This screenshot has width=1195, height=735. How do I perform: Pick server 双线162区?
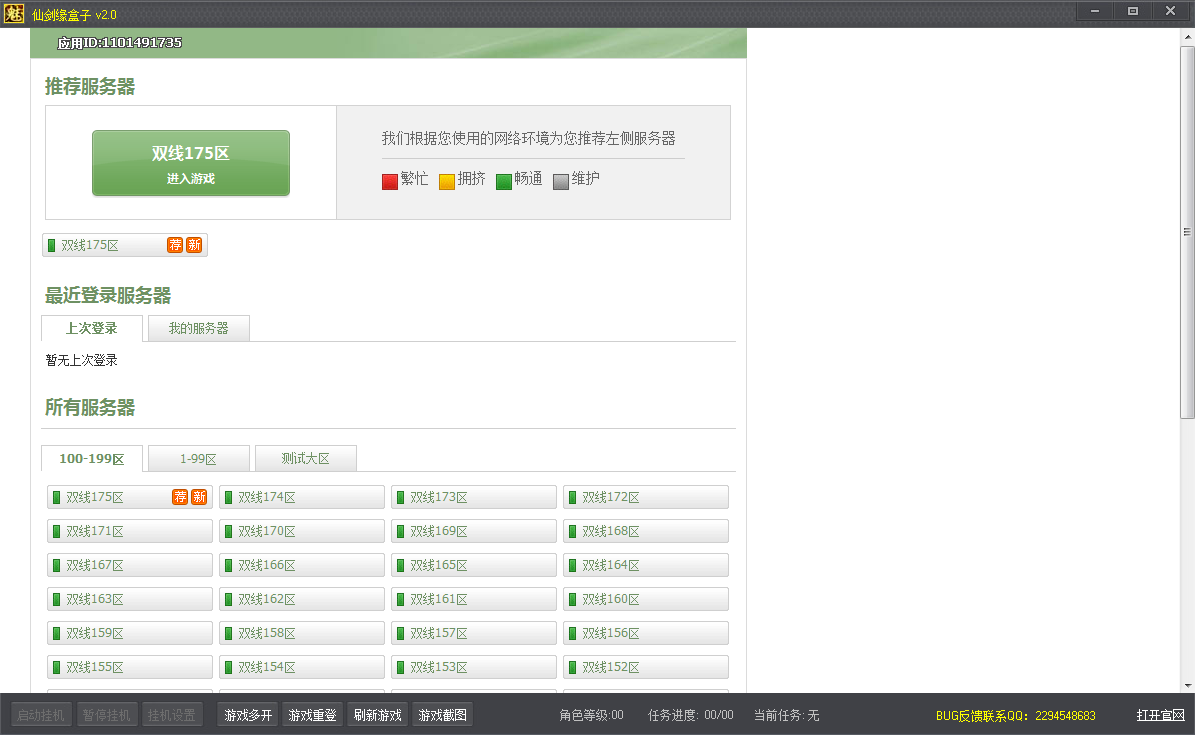(302, 599)
